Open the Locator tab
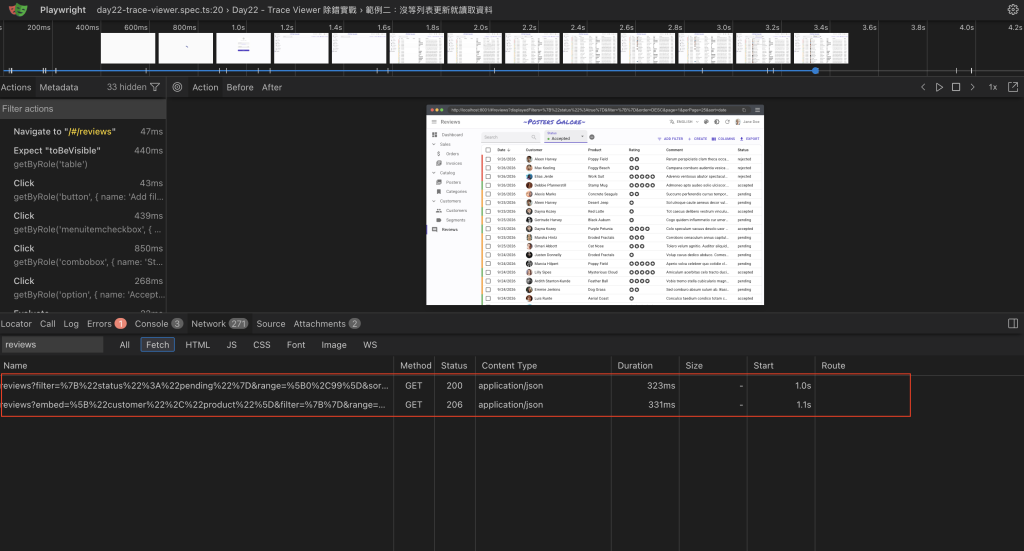This screenshot has width=1024, height=551. pyautogui.click(x=16, y=323)
